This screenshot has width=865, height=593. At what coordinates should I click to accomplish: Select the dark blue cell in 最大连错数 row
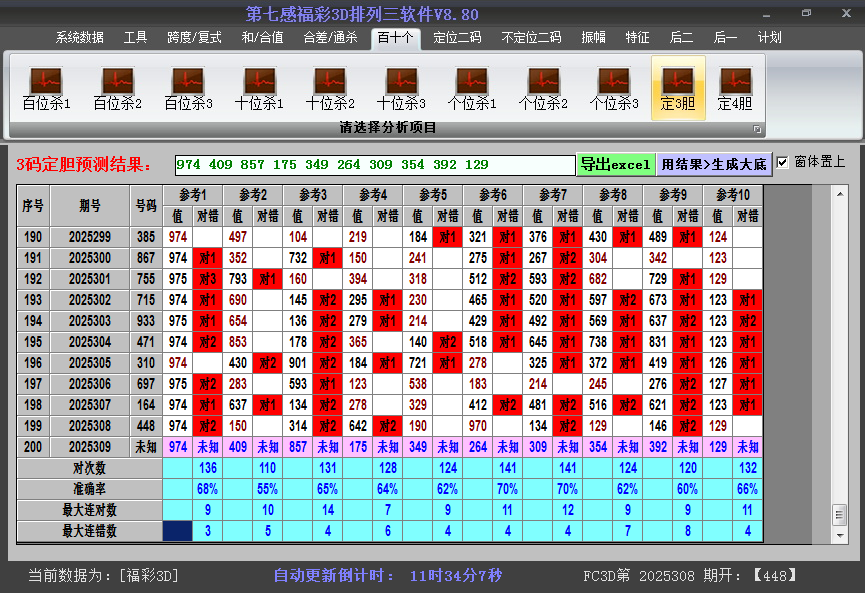pos(177,530)
